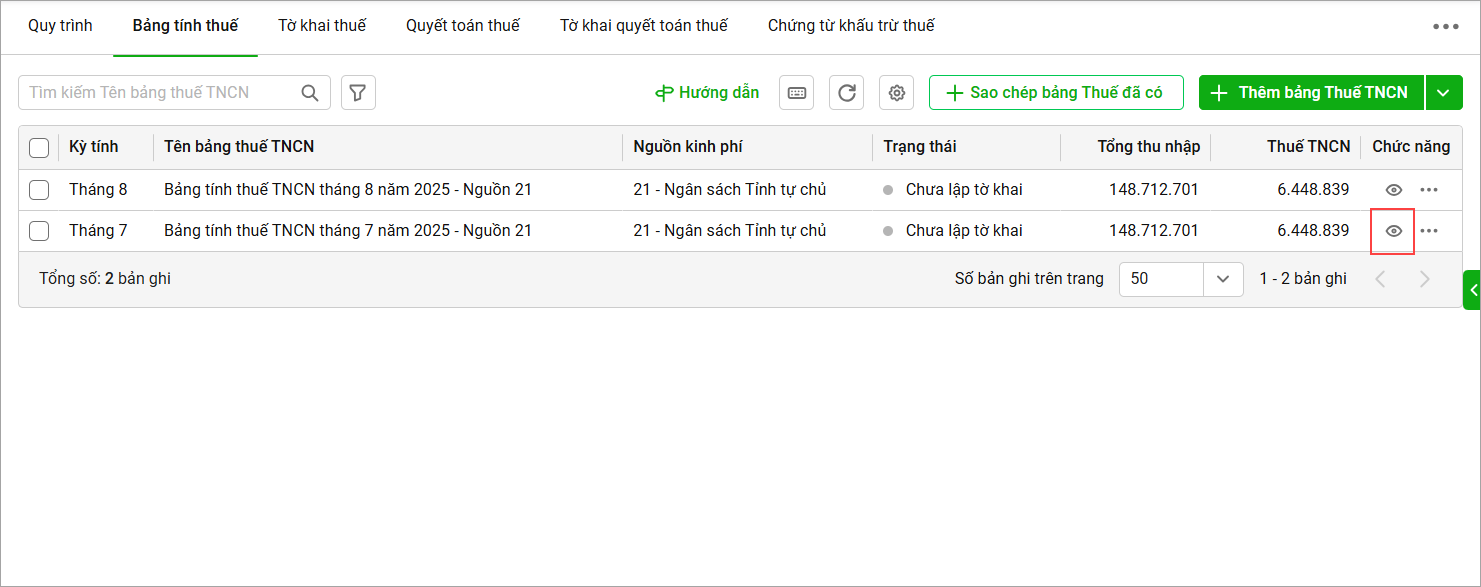The image size is (1481, 587).
Task: Select the Tháng 8 row checkbox
Action: click(x=39, y=190)
